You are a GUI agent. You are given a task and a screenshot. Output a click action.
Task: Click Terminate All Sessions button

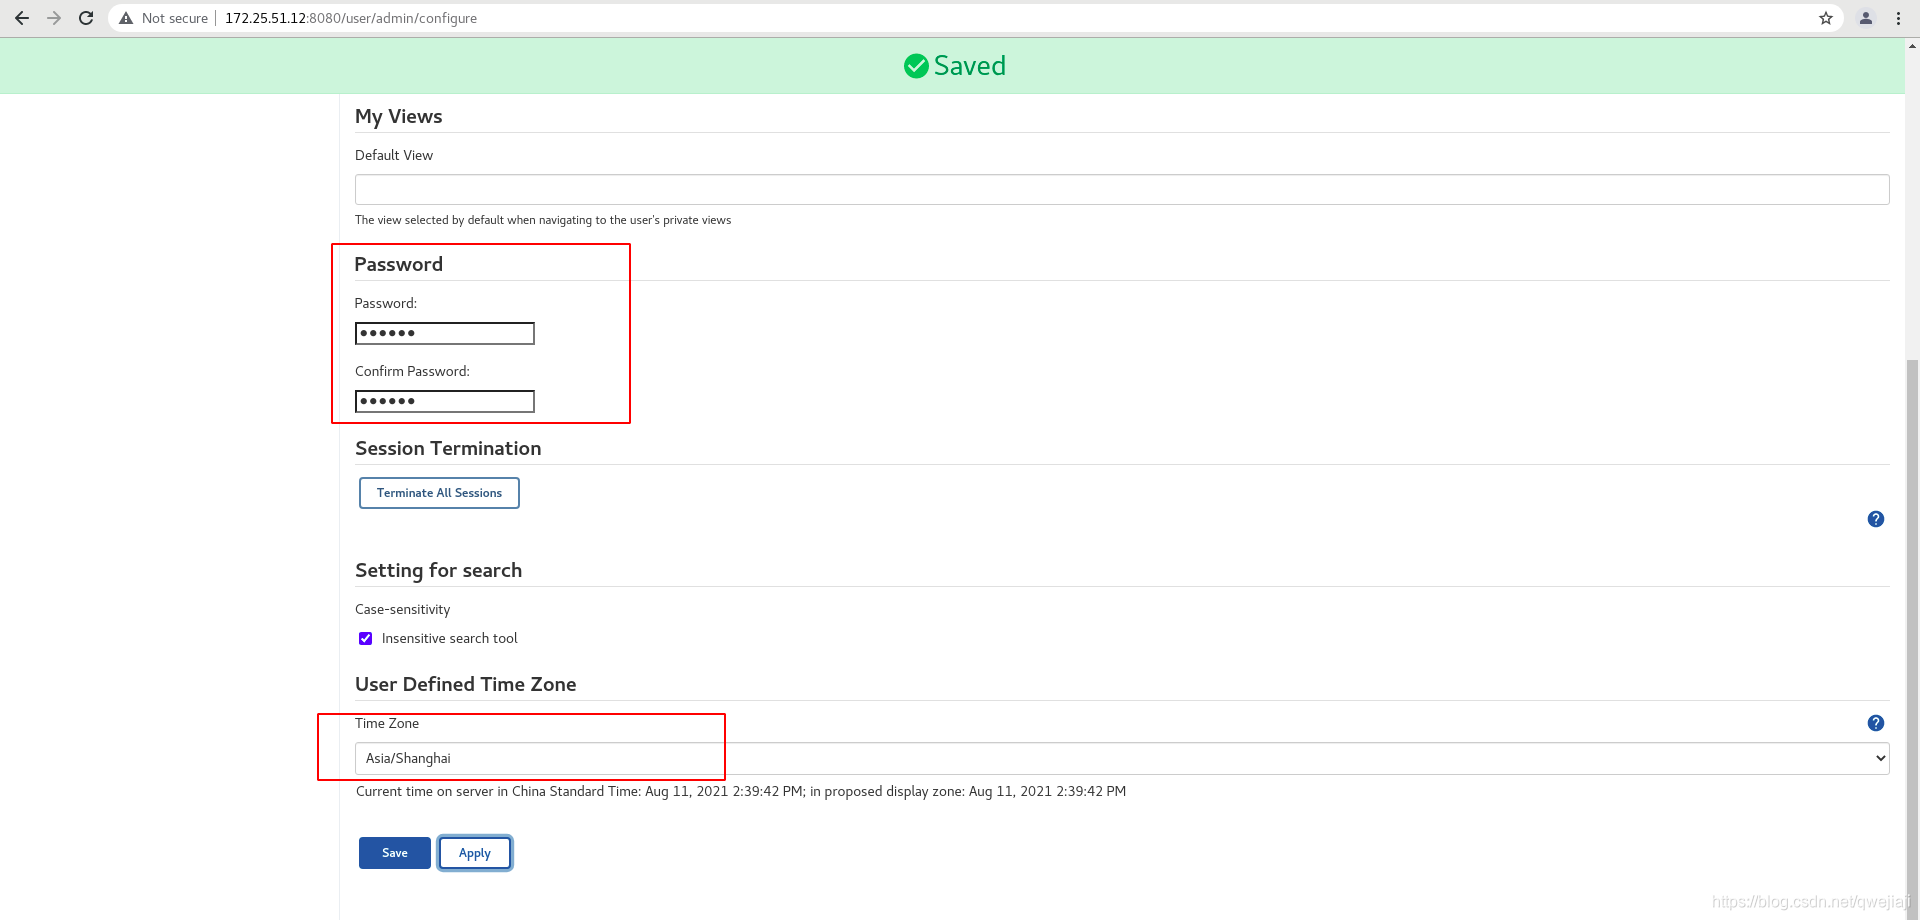tap(439, 493)
